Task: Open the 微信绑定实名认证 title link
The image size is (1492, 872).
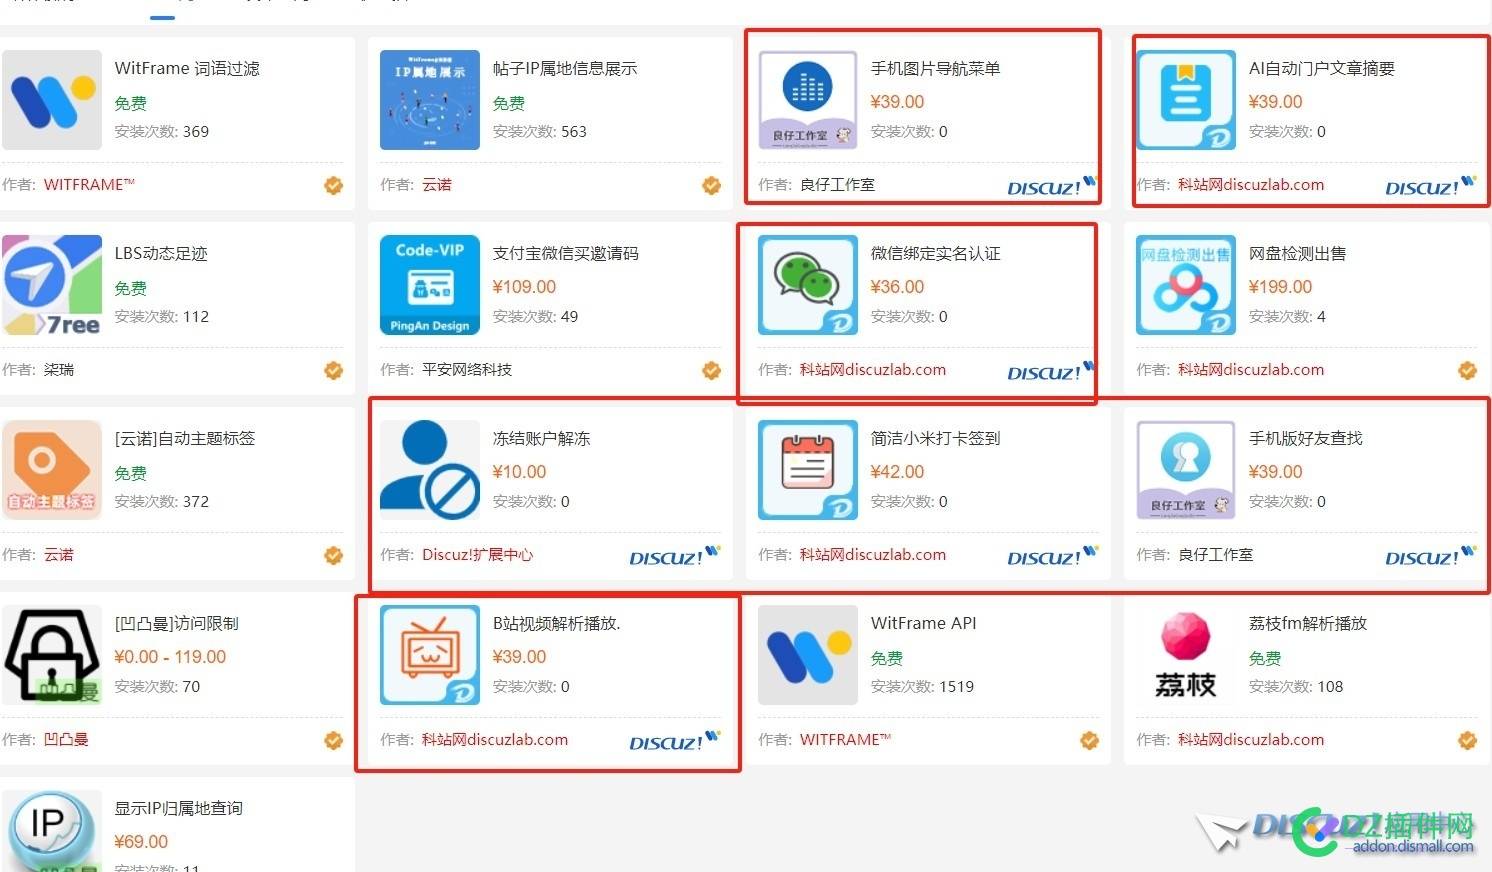Action: pyautogui.click(x=936, y=253)
